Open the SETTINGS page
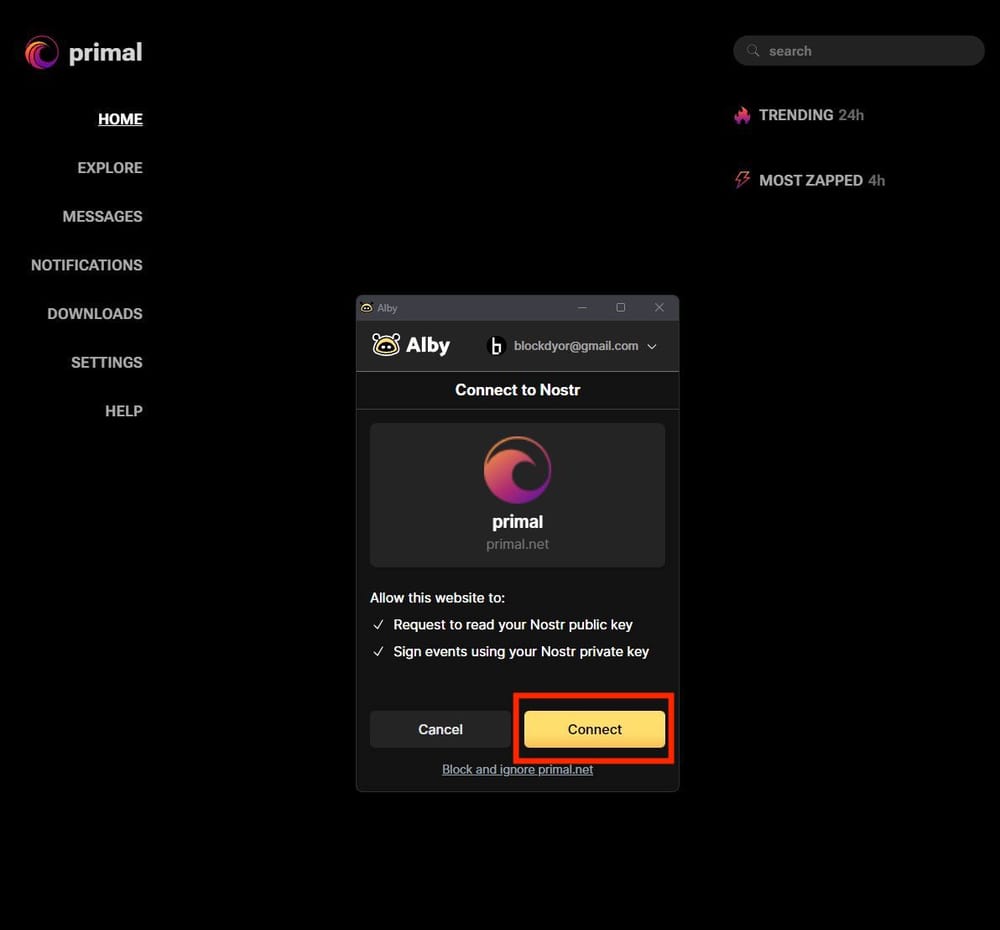 pos(106,362)
